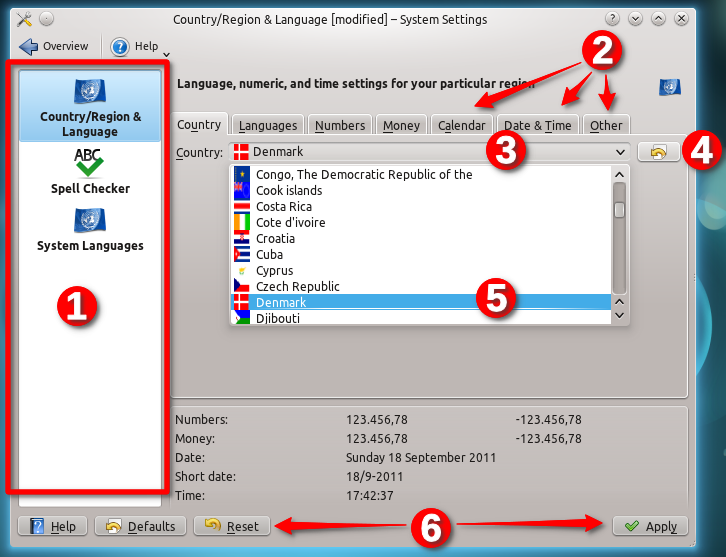Click the Overview back arrow

(28, 46)
